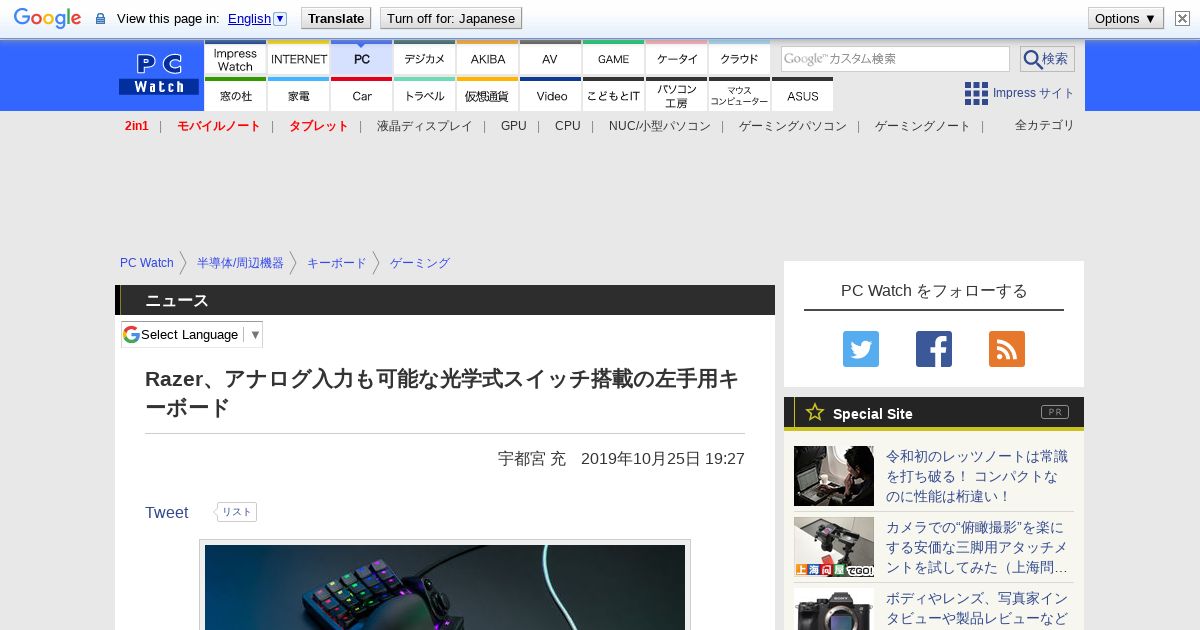Close the Google Translate bar
This screenshot has height=630, width=1200.
pos(1182,18)
